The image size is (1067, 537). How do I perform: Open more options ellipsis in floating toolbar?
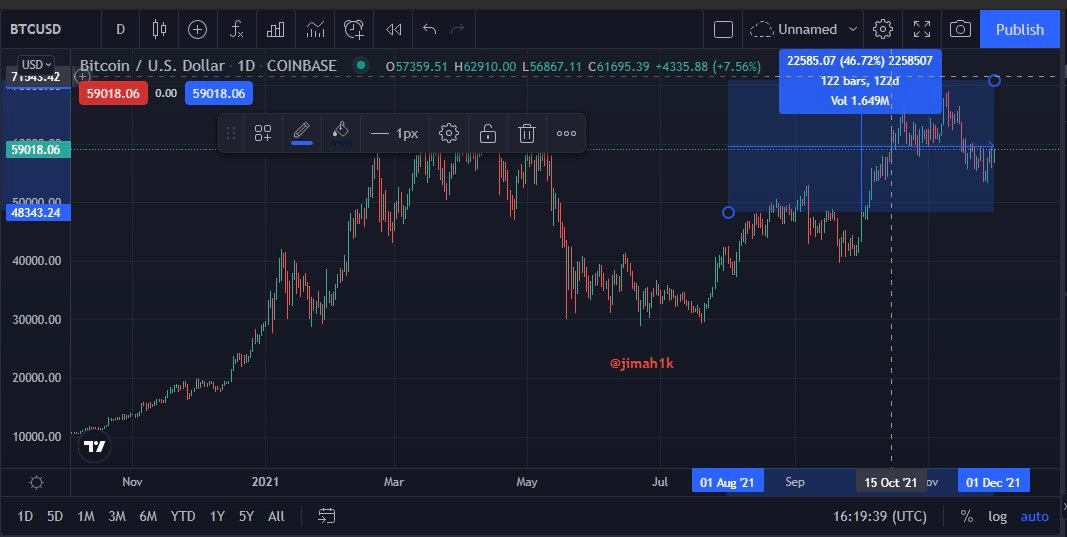tap(566, 133)
